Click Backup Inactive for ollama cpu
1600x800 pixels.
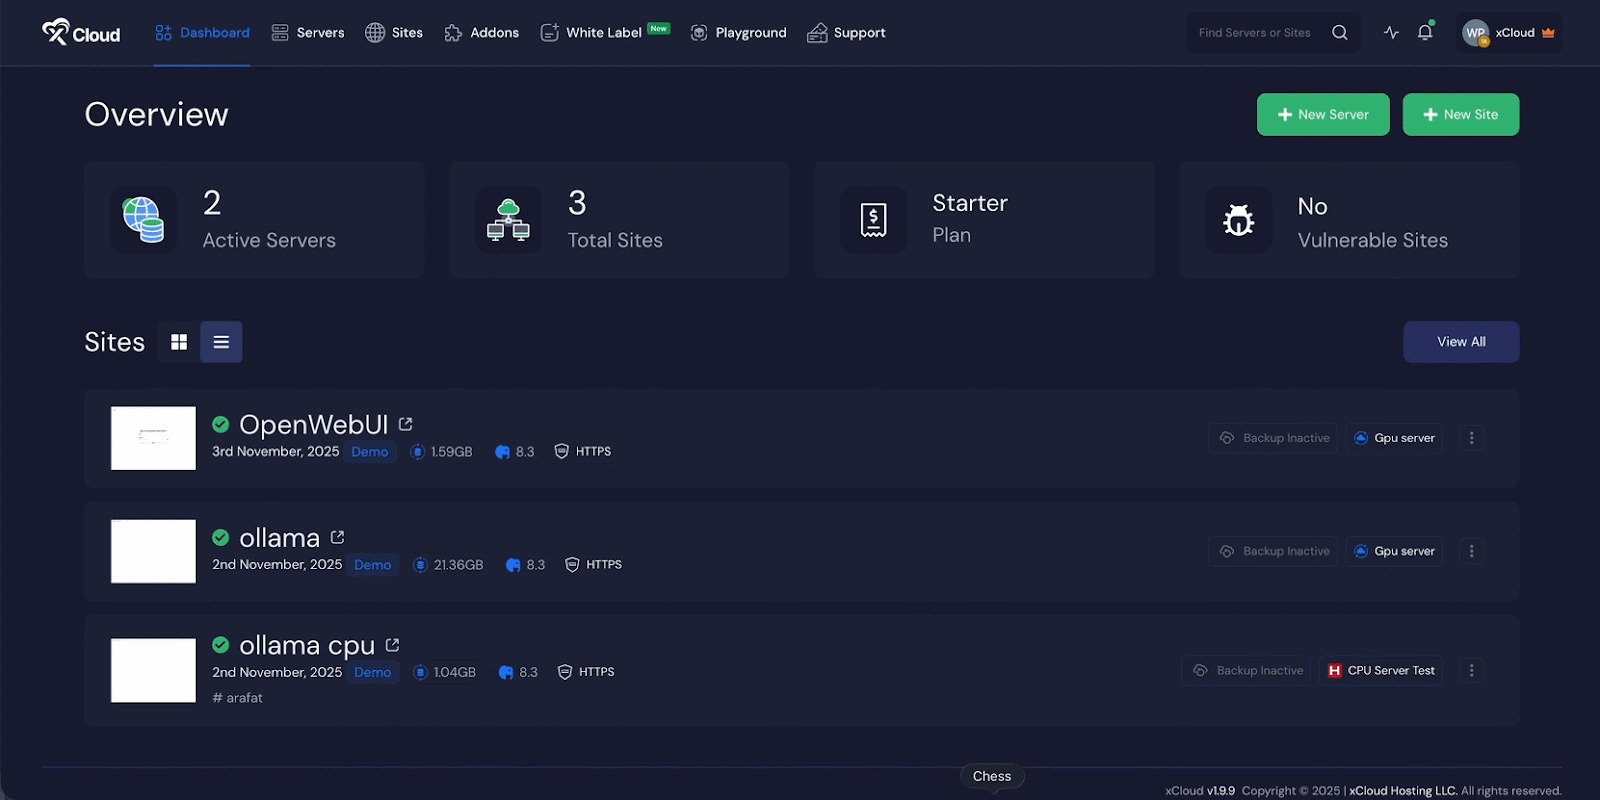[1248, 670]
